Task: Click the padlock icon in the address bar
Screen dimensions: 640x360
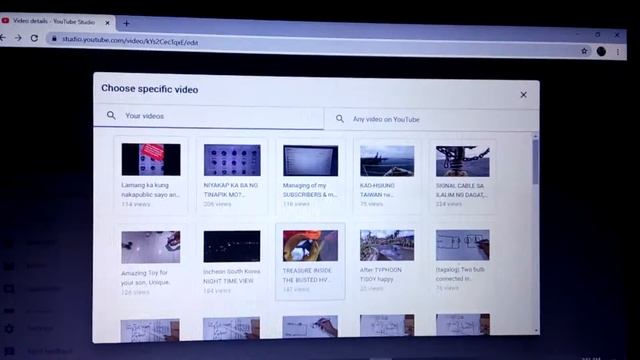Action: coord(54,39)
